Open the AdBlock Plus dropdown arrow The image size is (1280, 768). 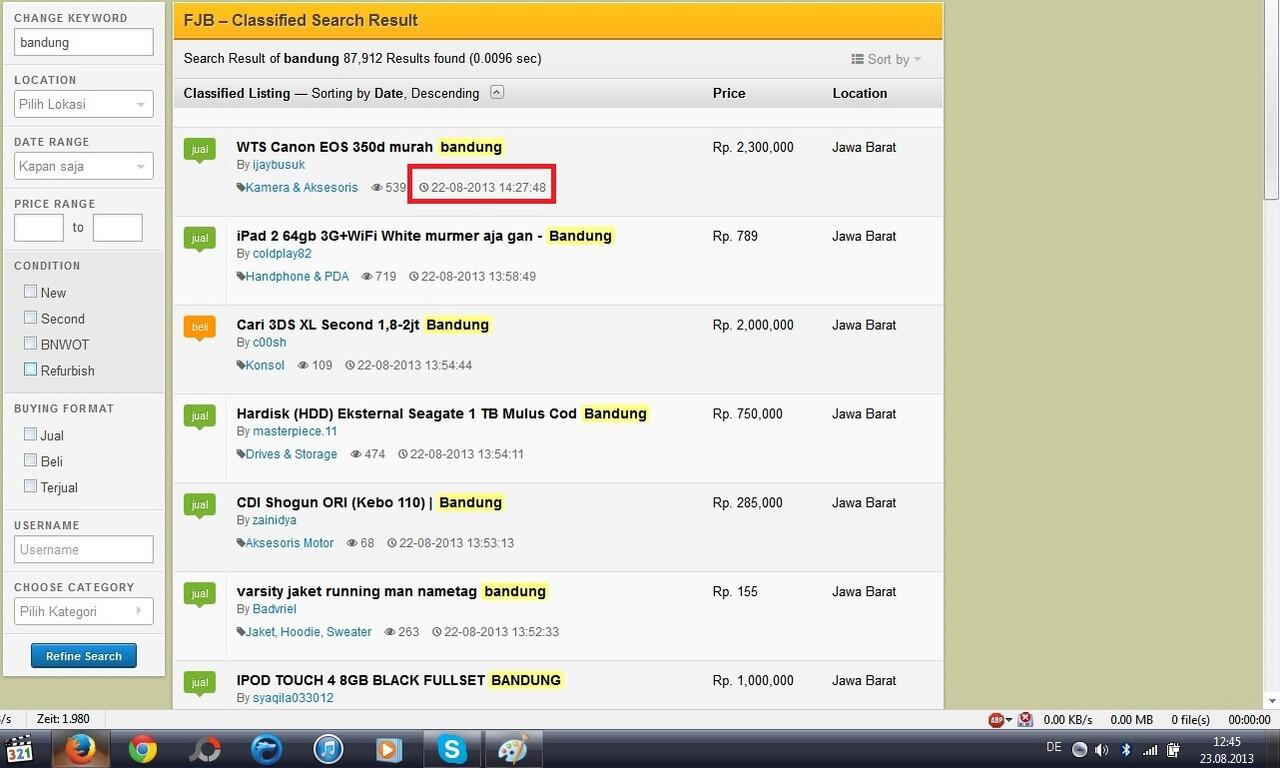1009,720
